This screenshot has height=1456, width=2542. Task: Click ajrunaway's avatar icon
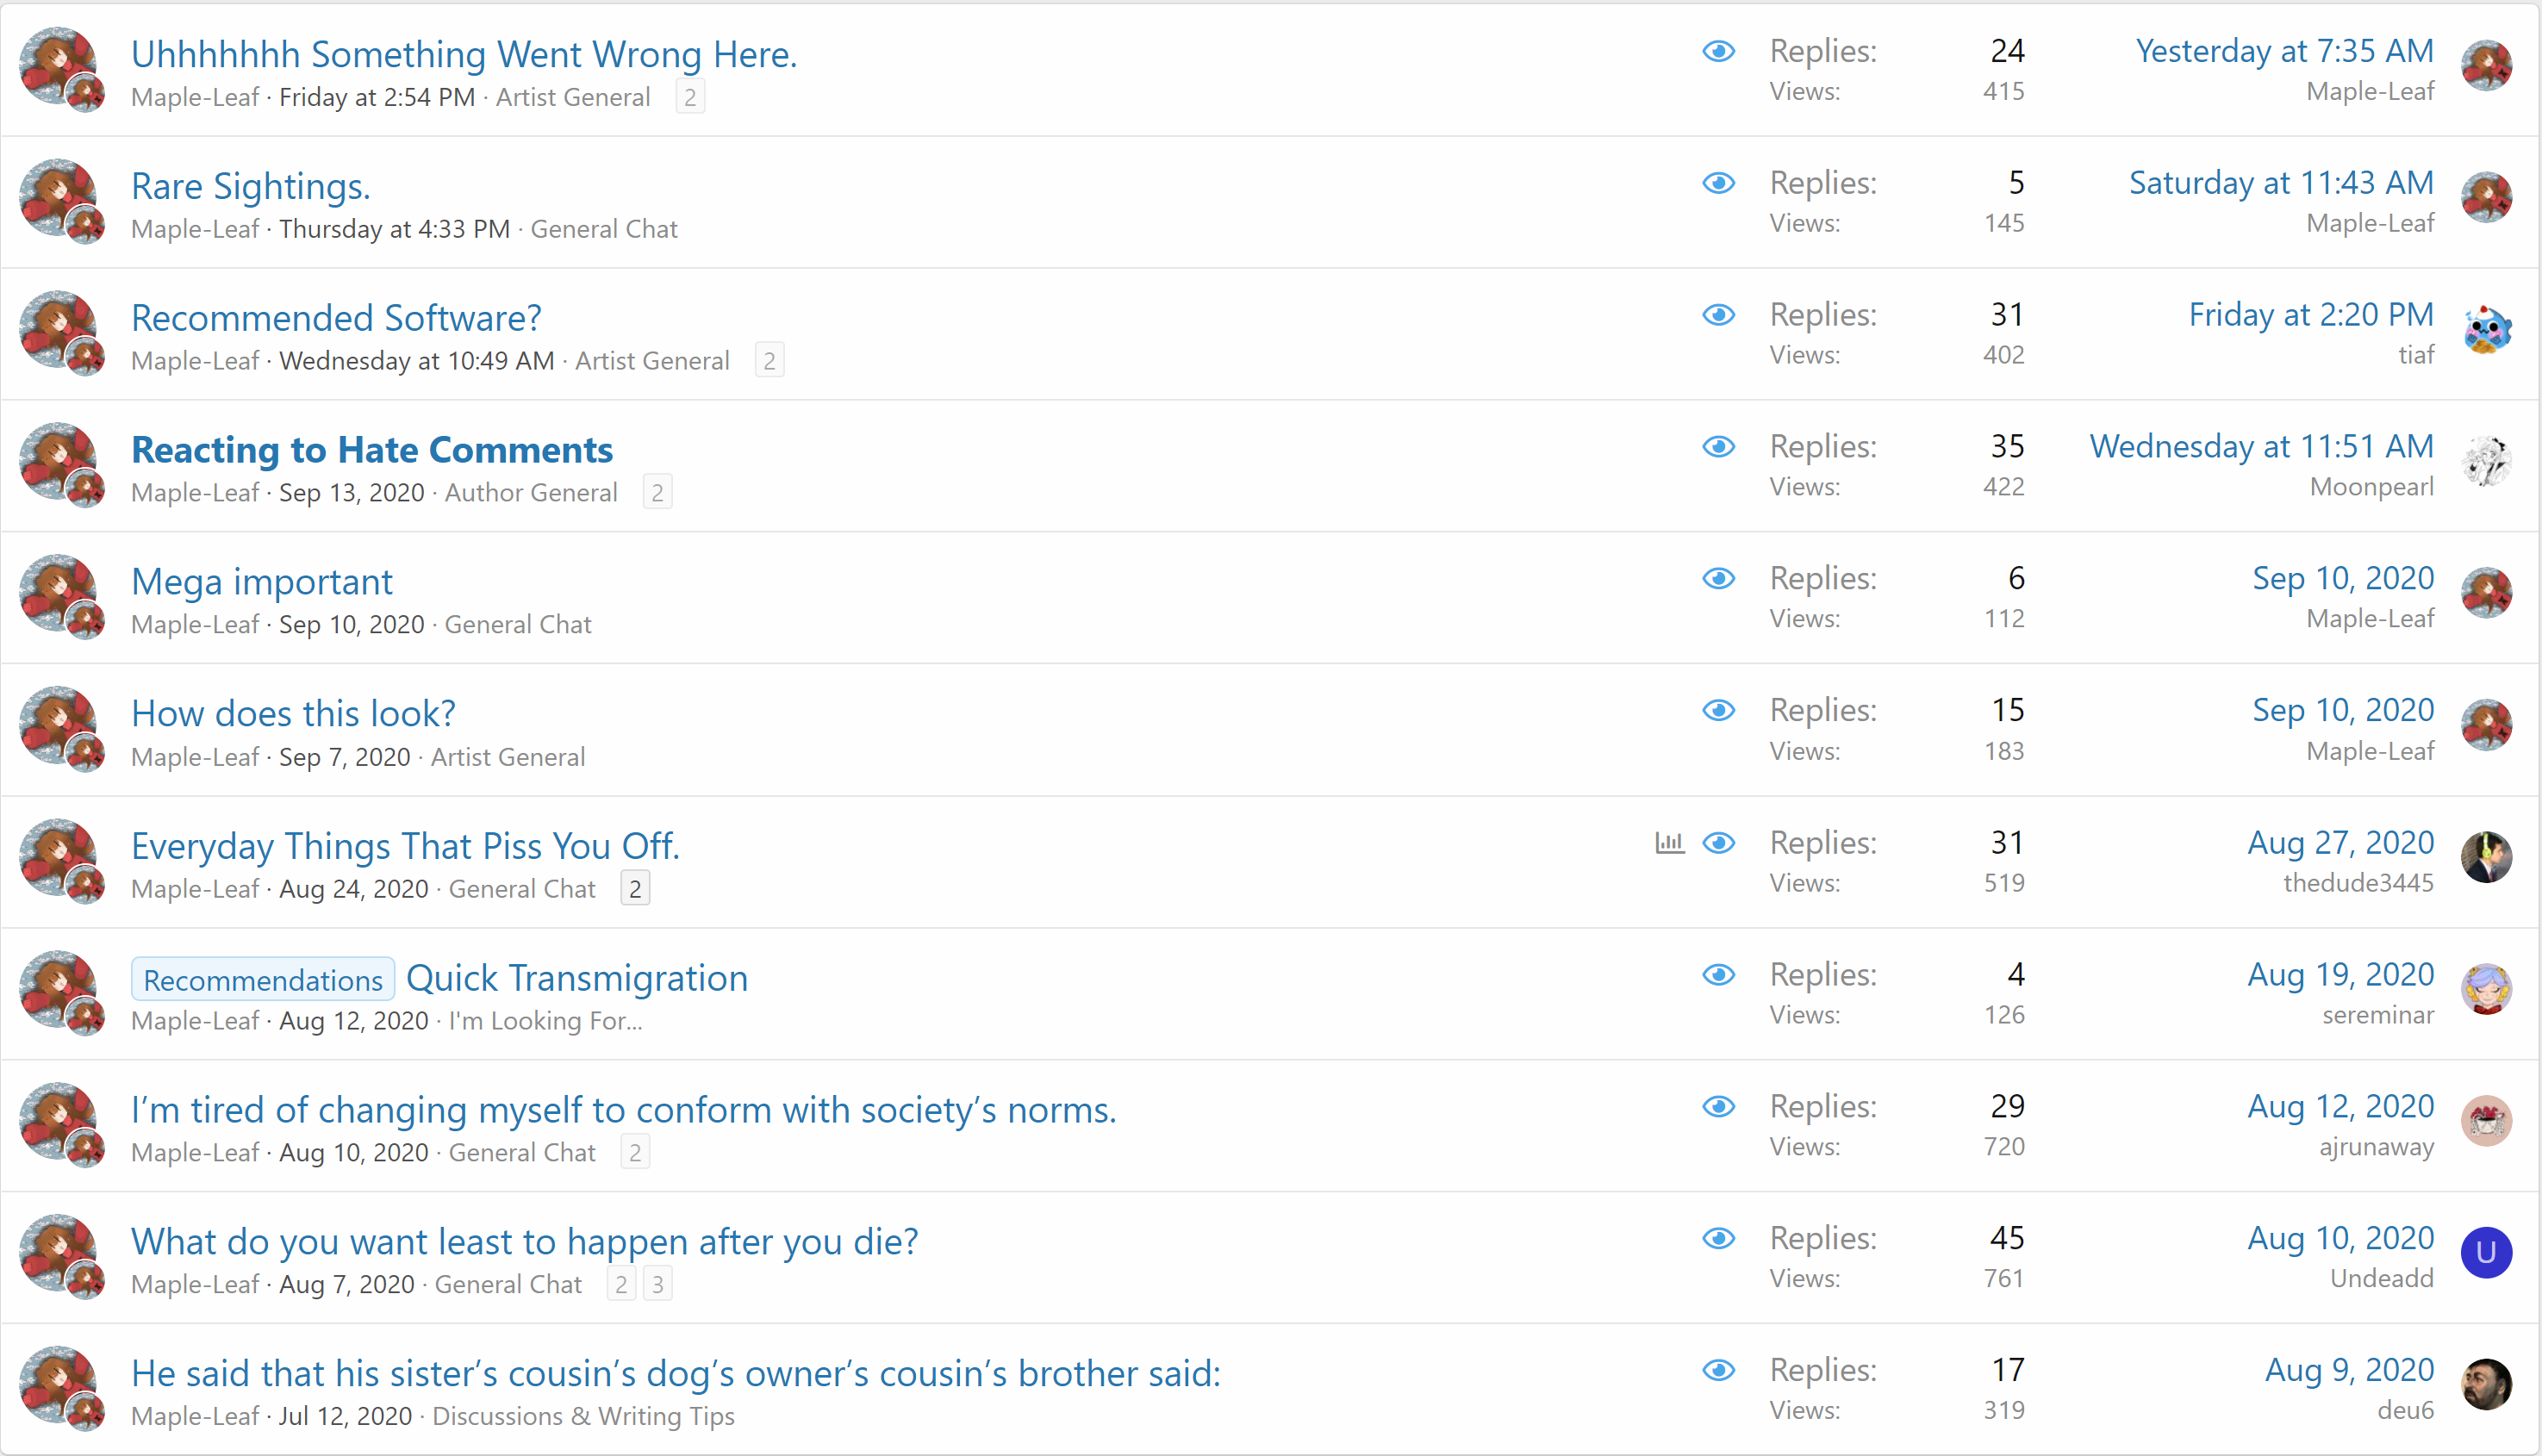click(x=2486, y=1121)
